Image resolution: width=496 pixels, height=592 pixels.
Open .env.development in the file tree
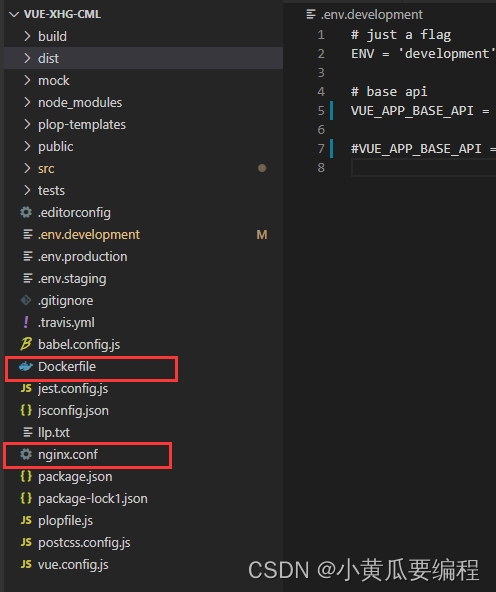(x=89, y=234)
